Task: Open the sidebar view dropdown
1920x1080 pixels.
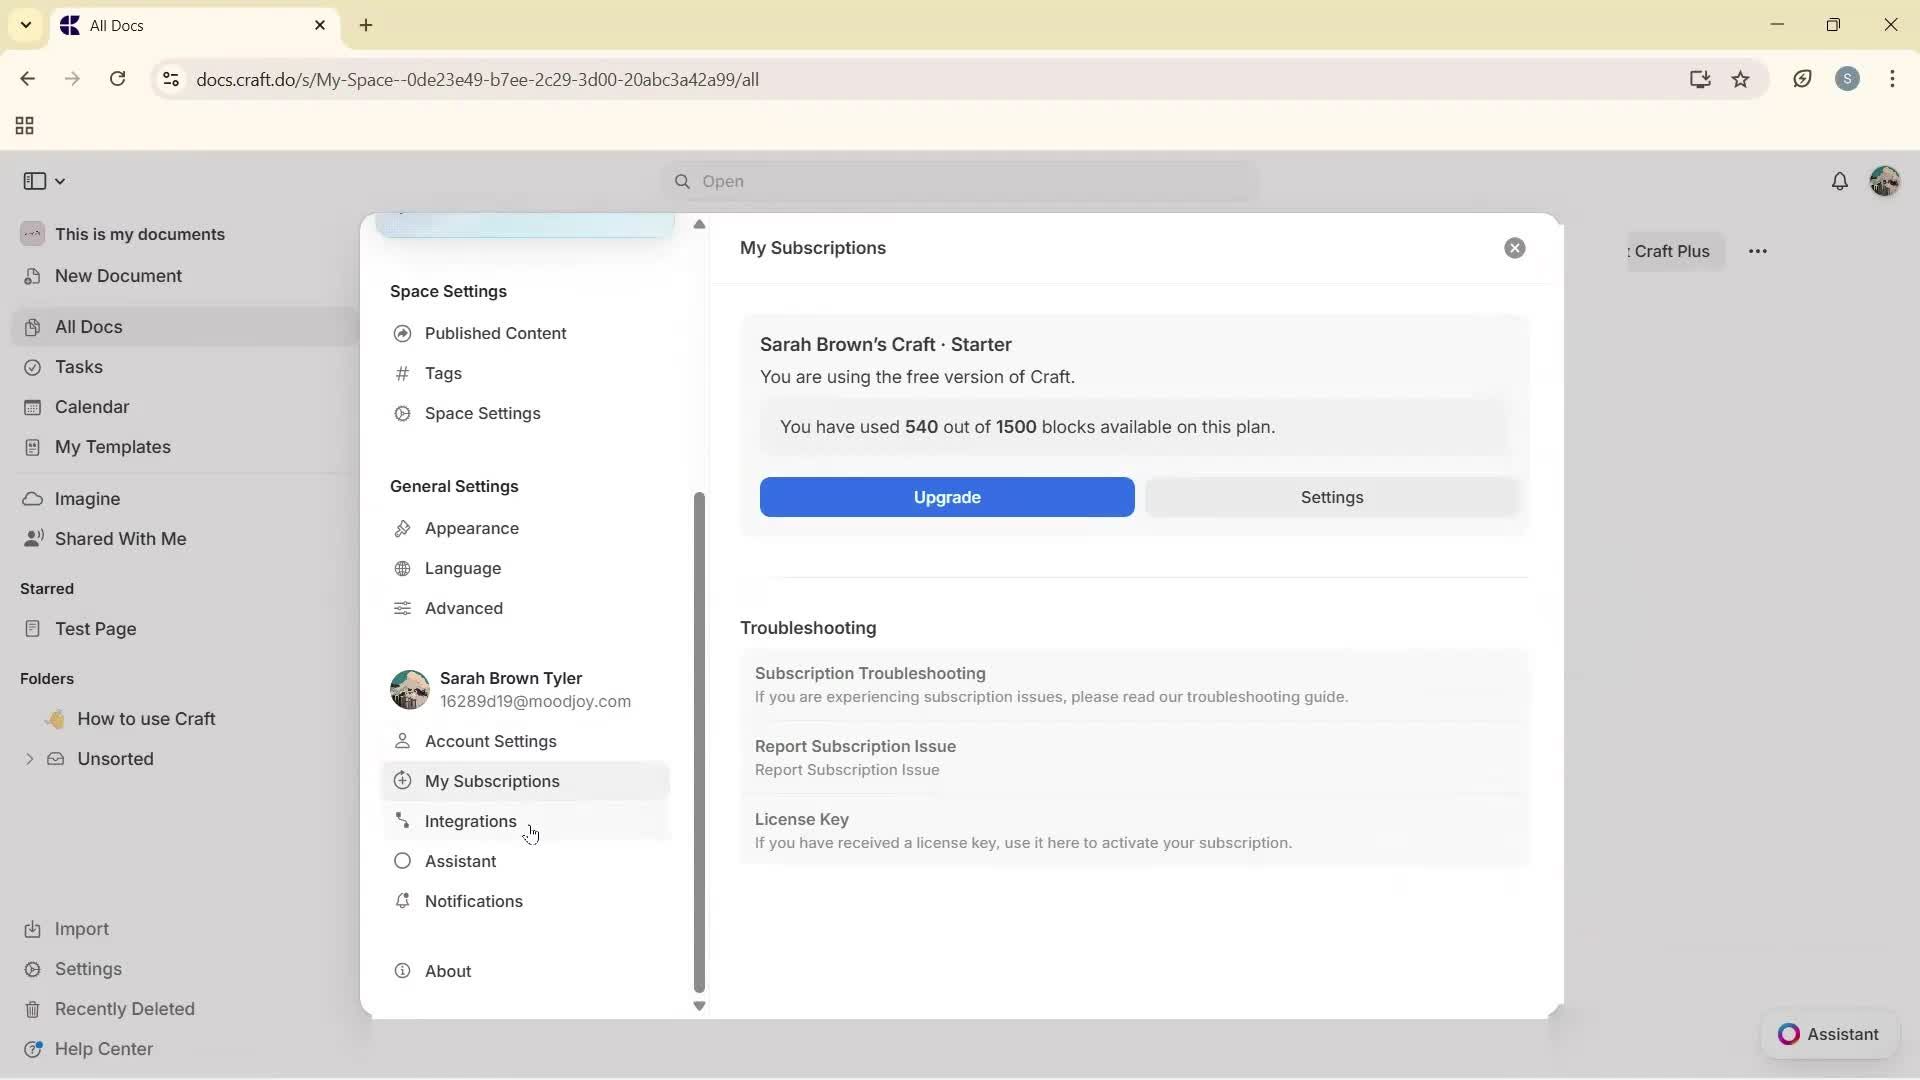Action: pos(43,181)
